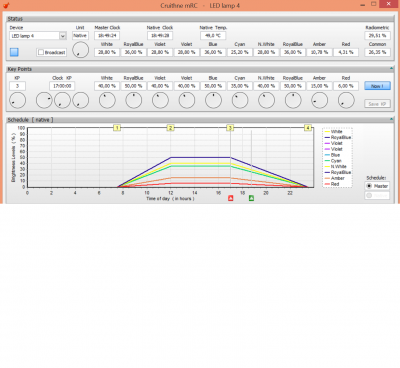
Task: Click the Cruithne app icon in the title bar
Action: coord(5,5)
